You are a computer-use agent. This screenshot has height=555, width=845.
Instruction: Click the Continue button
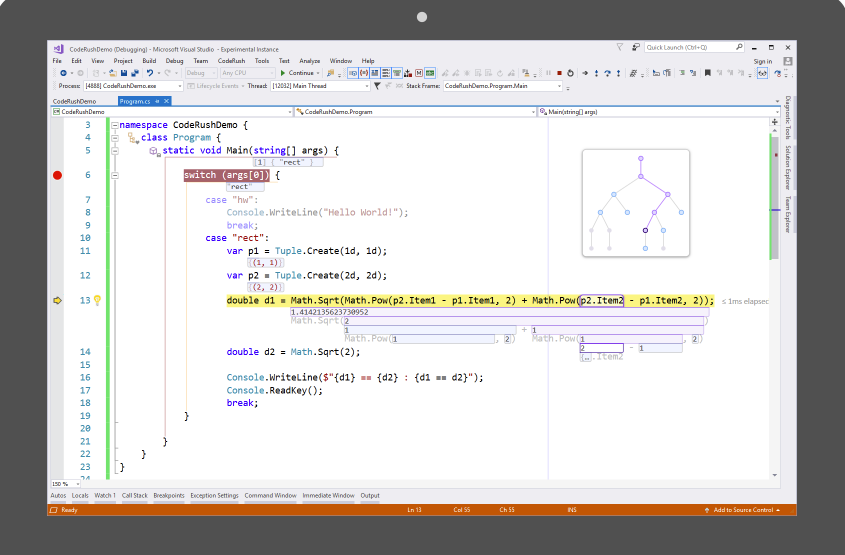pyautogui.click(x=300, y=73)
